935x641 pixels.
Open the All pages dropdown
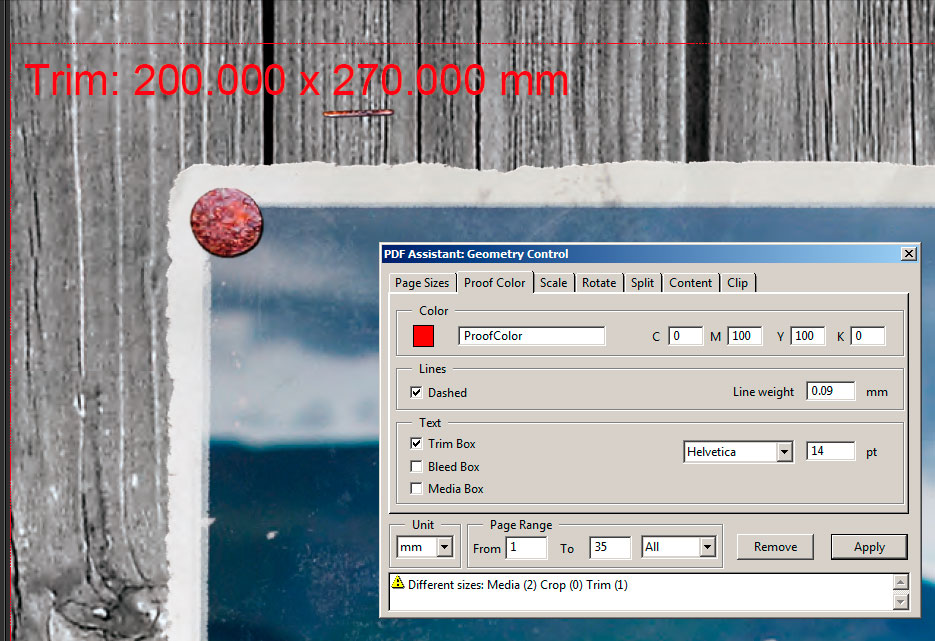(x=707, y=547)
